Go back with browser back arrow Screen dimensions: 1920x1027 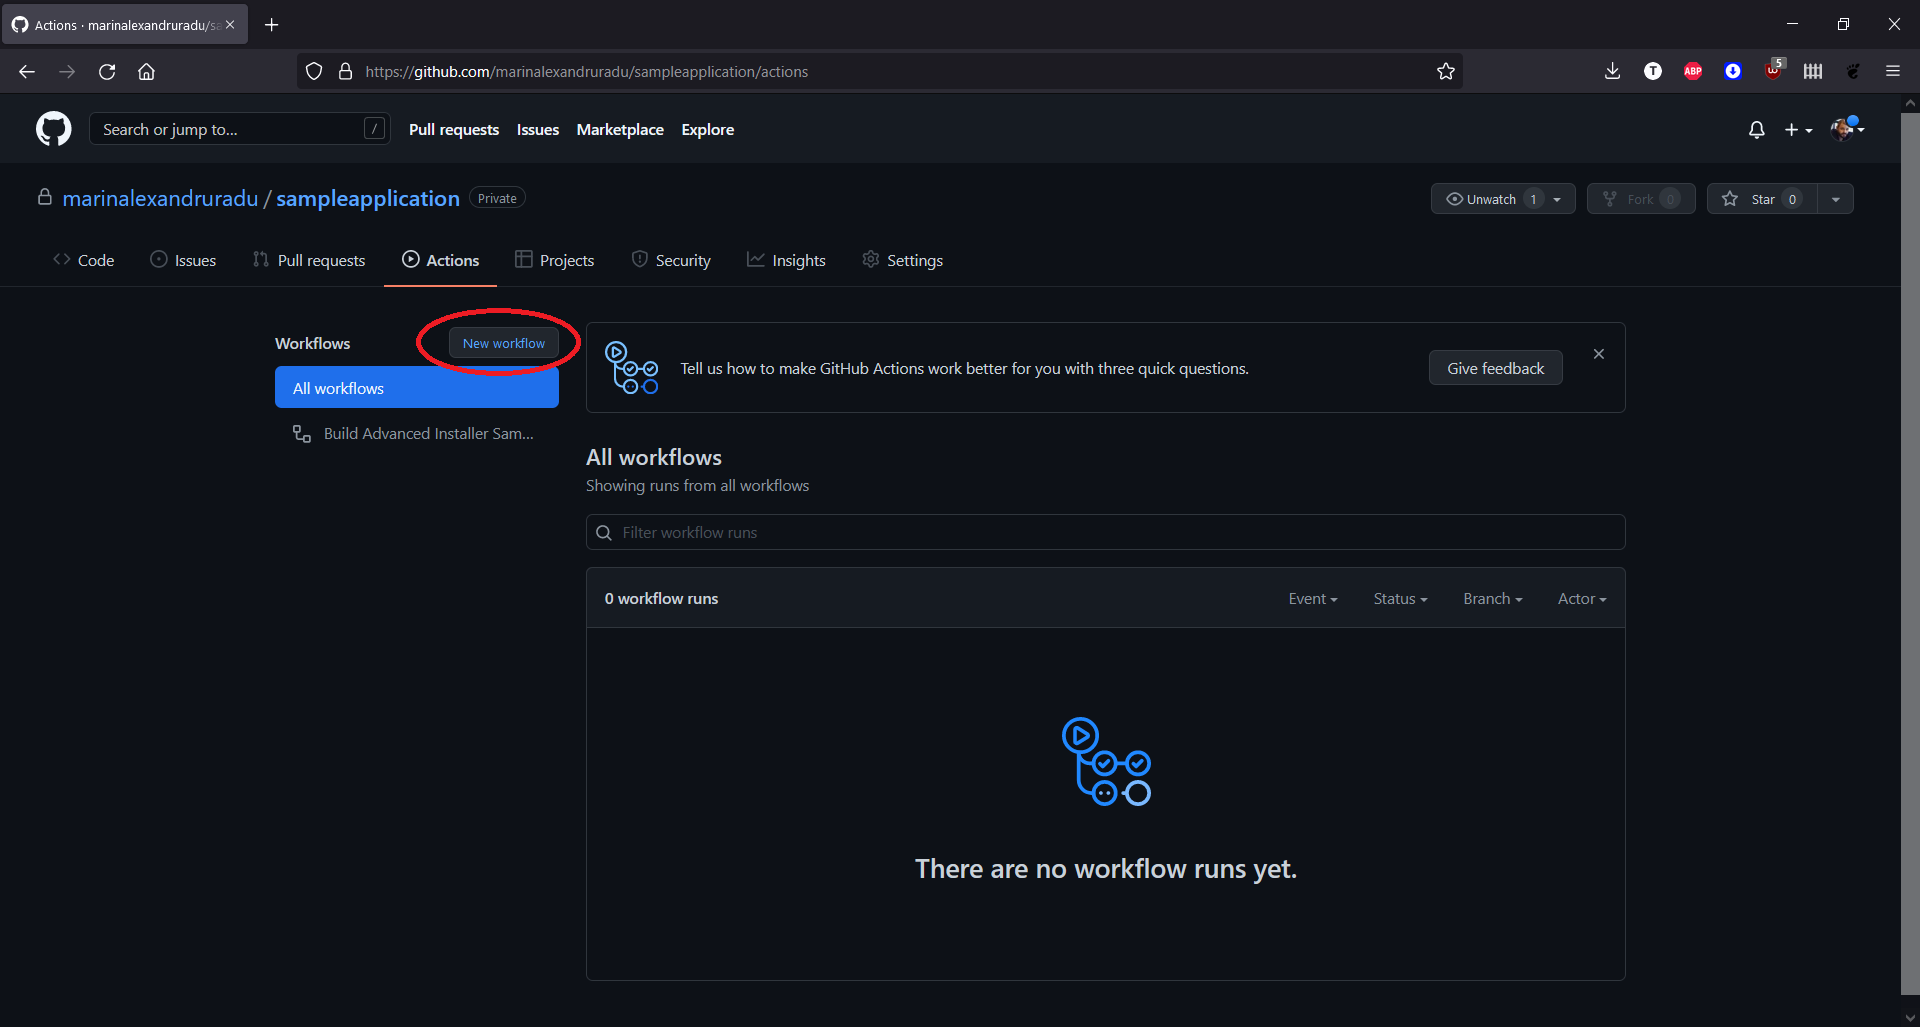coord(27,71)
